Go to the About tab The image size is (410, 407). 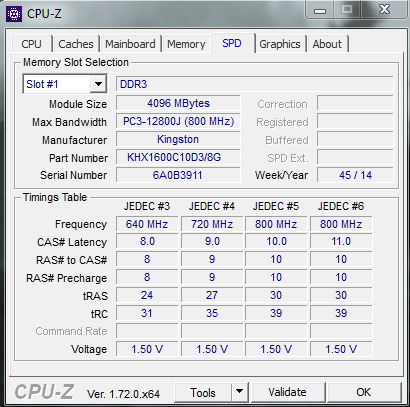click(327, 44)
